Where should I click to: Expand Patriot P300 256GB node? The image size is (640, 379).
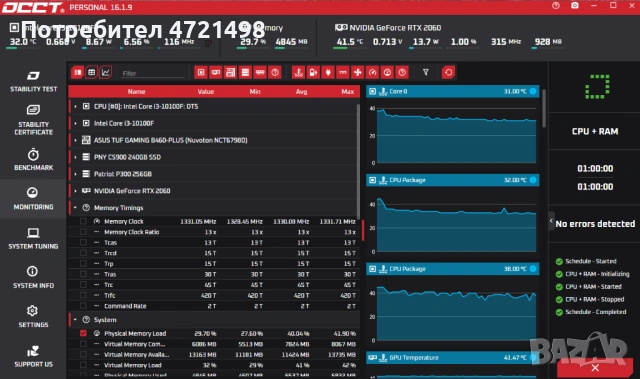point(76,174)
